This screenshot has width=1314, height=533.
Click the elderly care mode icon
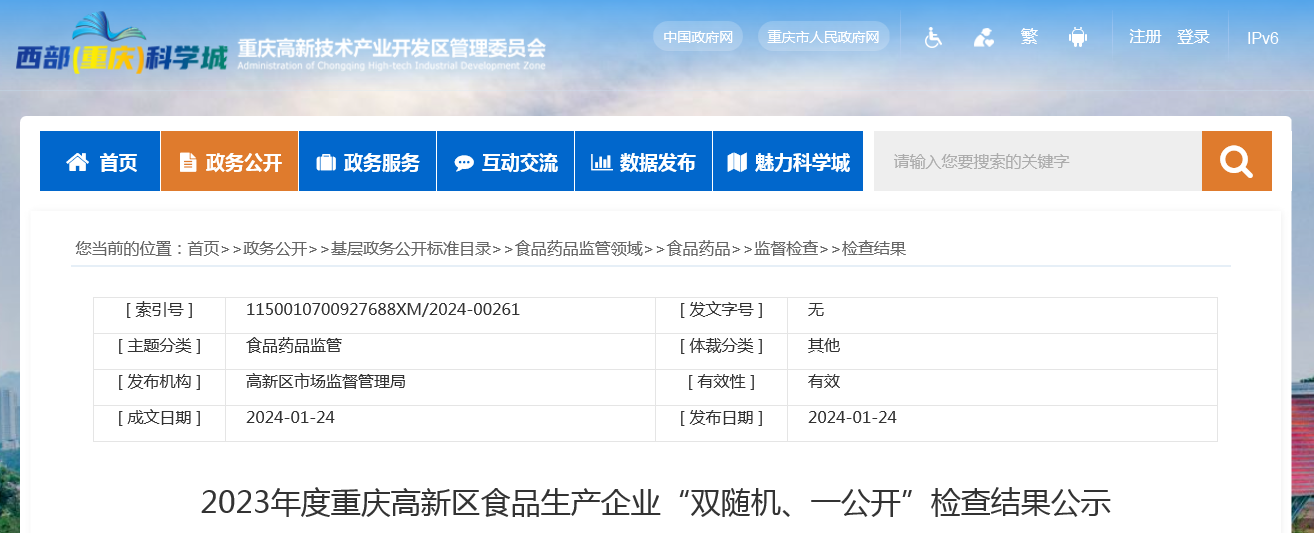coord(984,37)
